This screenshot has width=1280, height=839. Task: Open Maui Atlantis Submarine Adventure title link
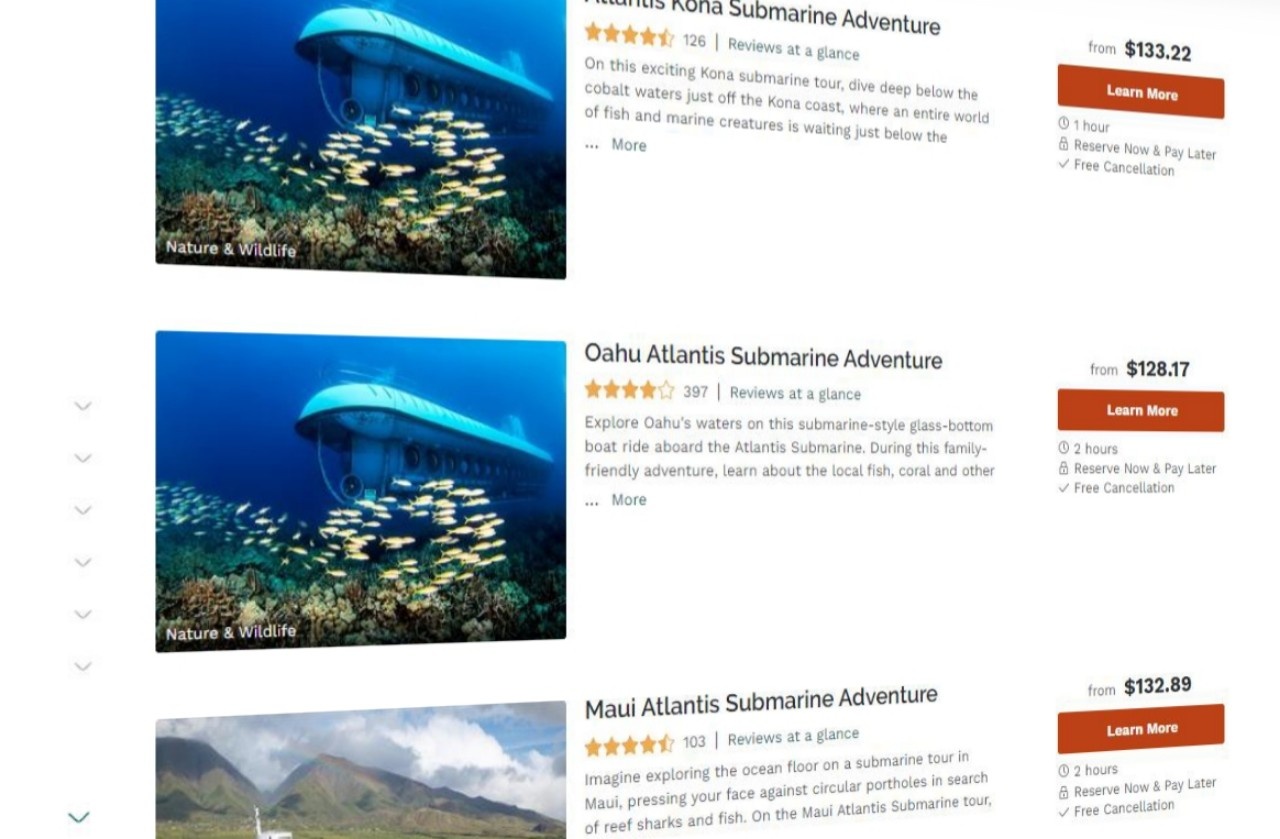761,702
